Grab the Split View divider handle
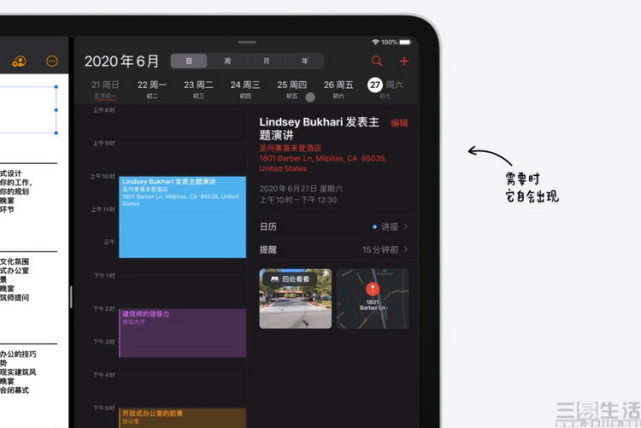The image size is (641, 428). tap(71, 297)
